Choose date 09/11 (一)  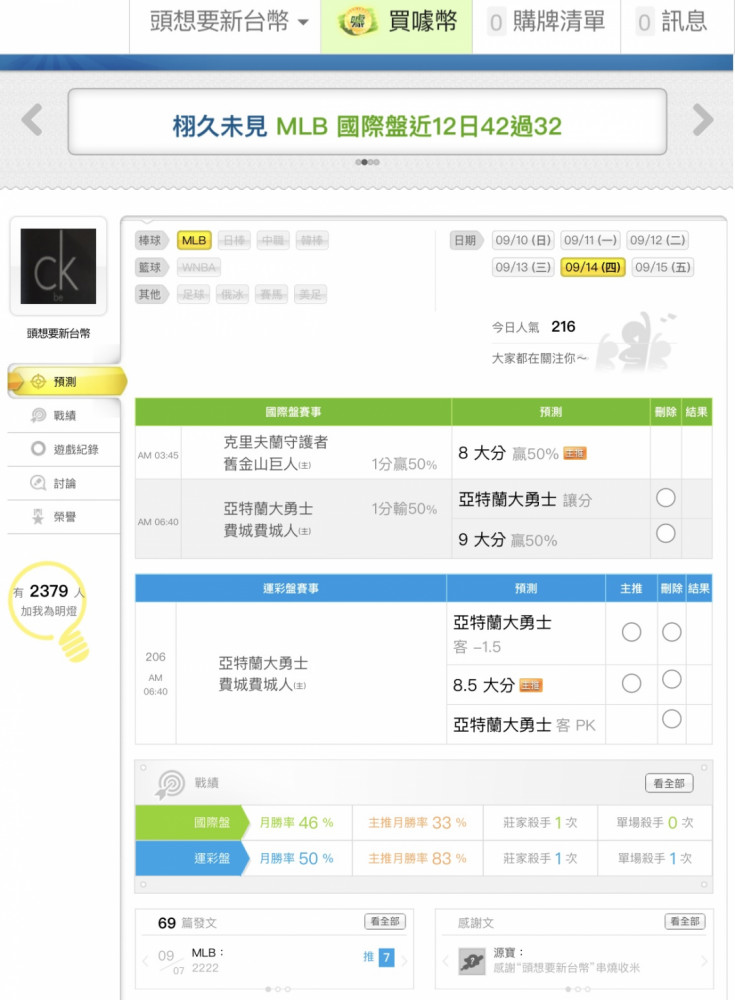(590, 240)
